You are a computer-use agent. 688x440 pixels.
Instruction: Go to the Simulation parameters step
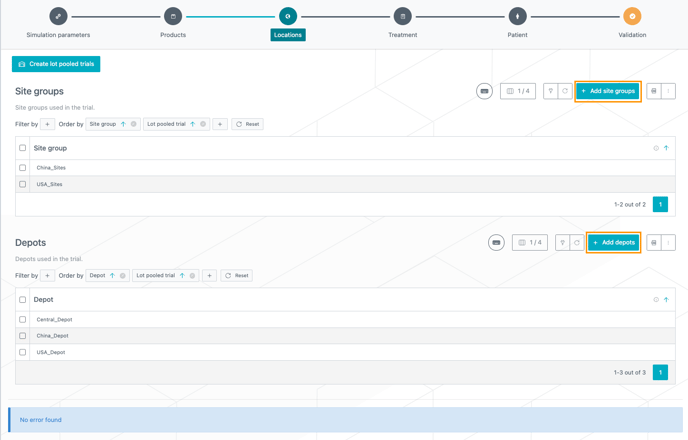click(x=58, y=17)
